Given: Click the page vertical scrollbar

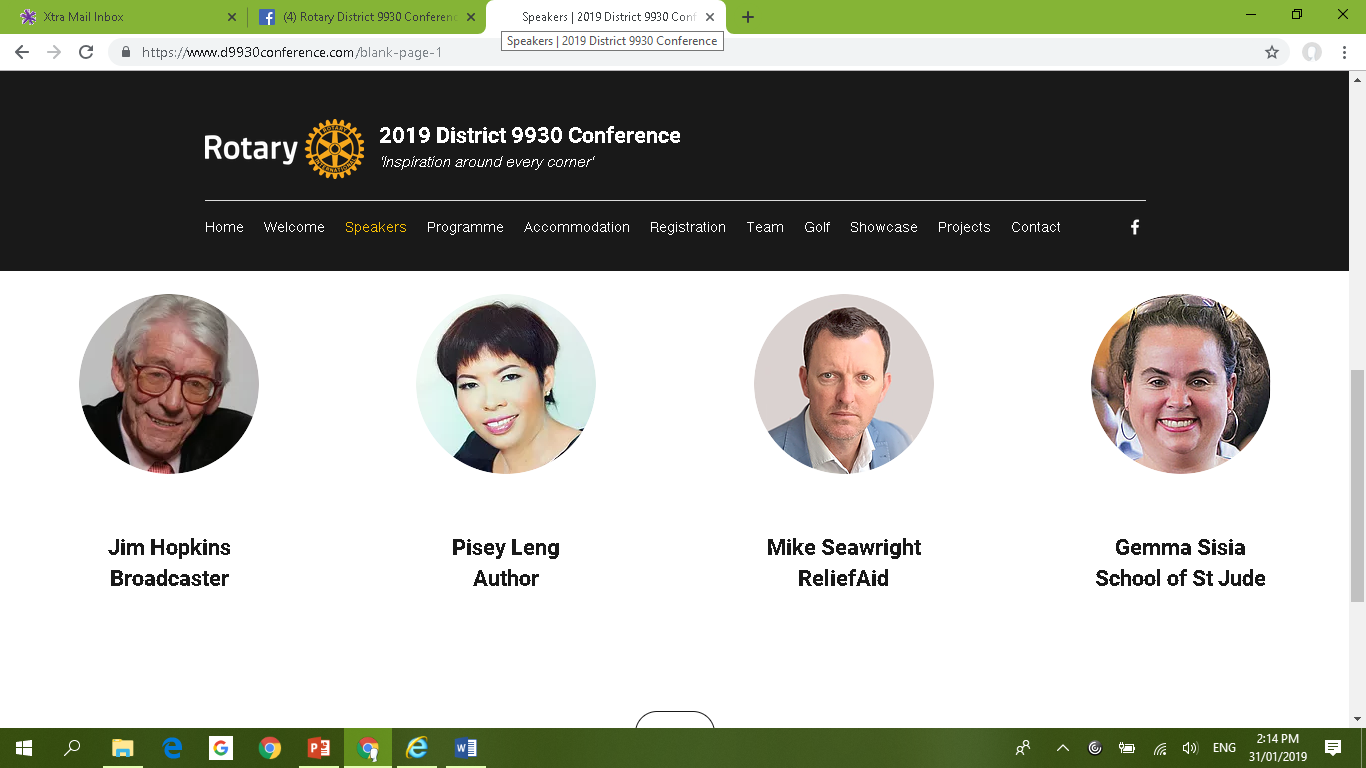Looking at the screenshot, I should (x=1357, y=485).
